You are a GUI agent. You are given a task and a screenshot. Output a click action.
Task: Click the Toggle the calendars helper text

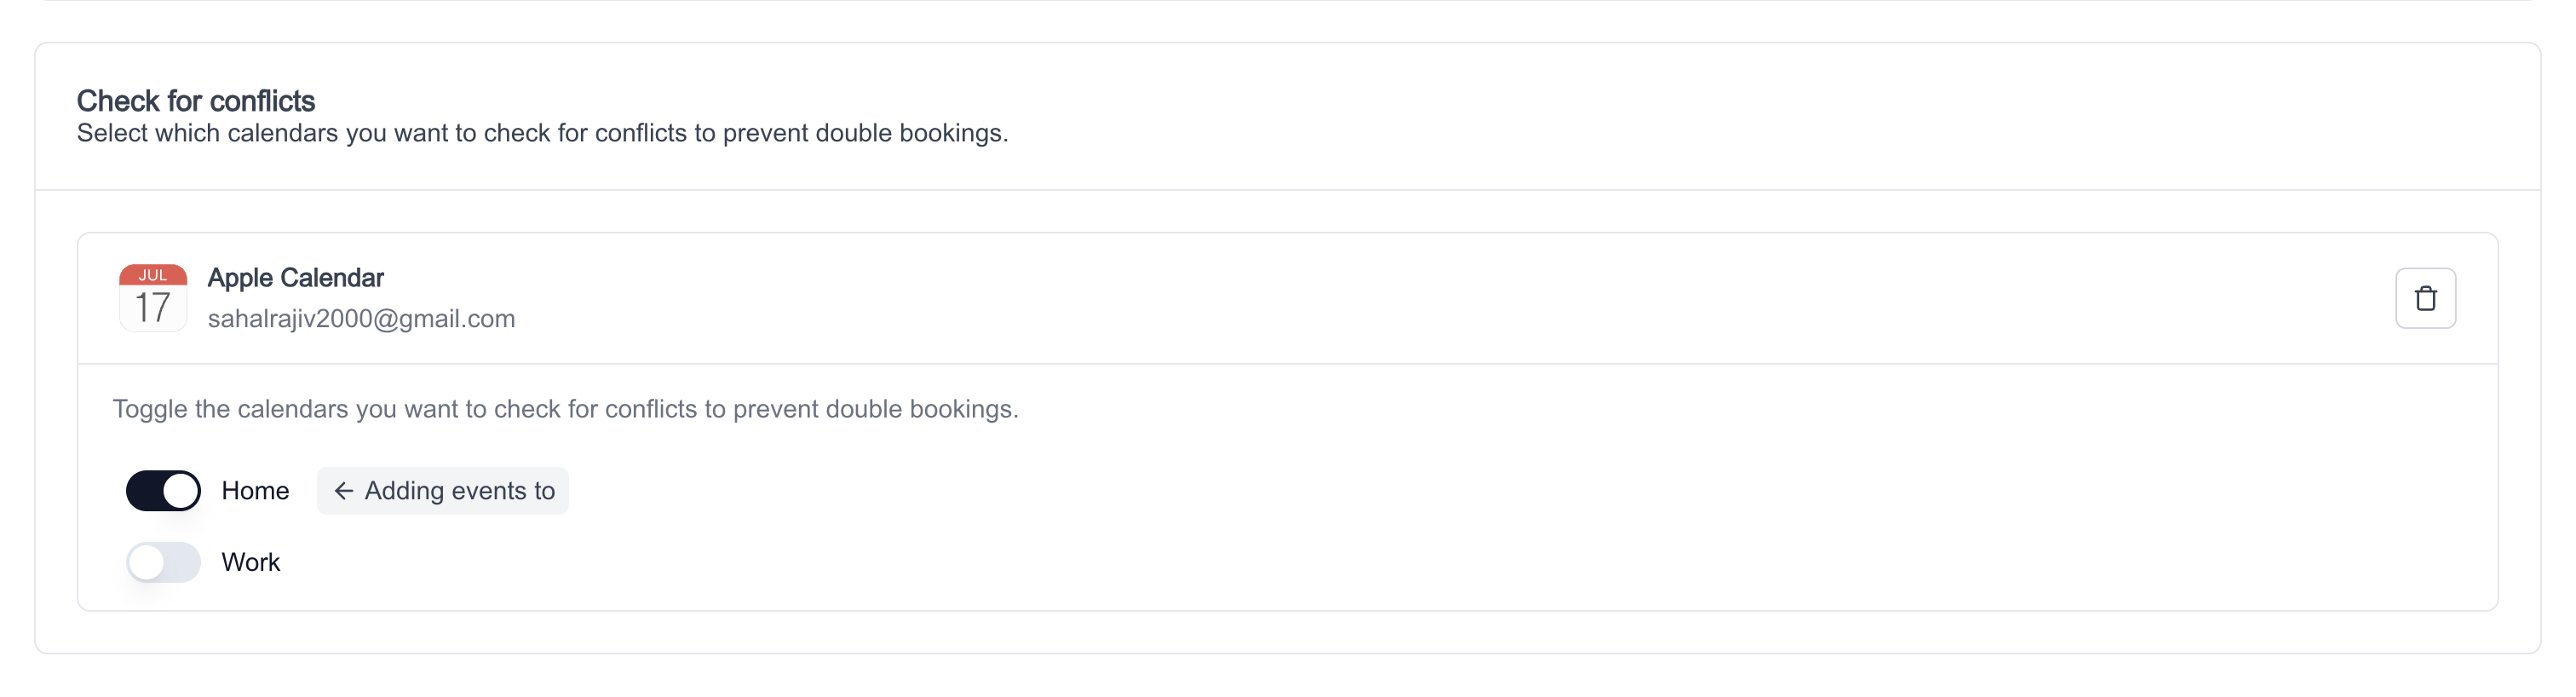(x=566, y=409)
